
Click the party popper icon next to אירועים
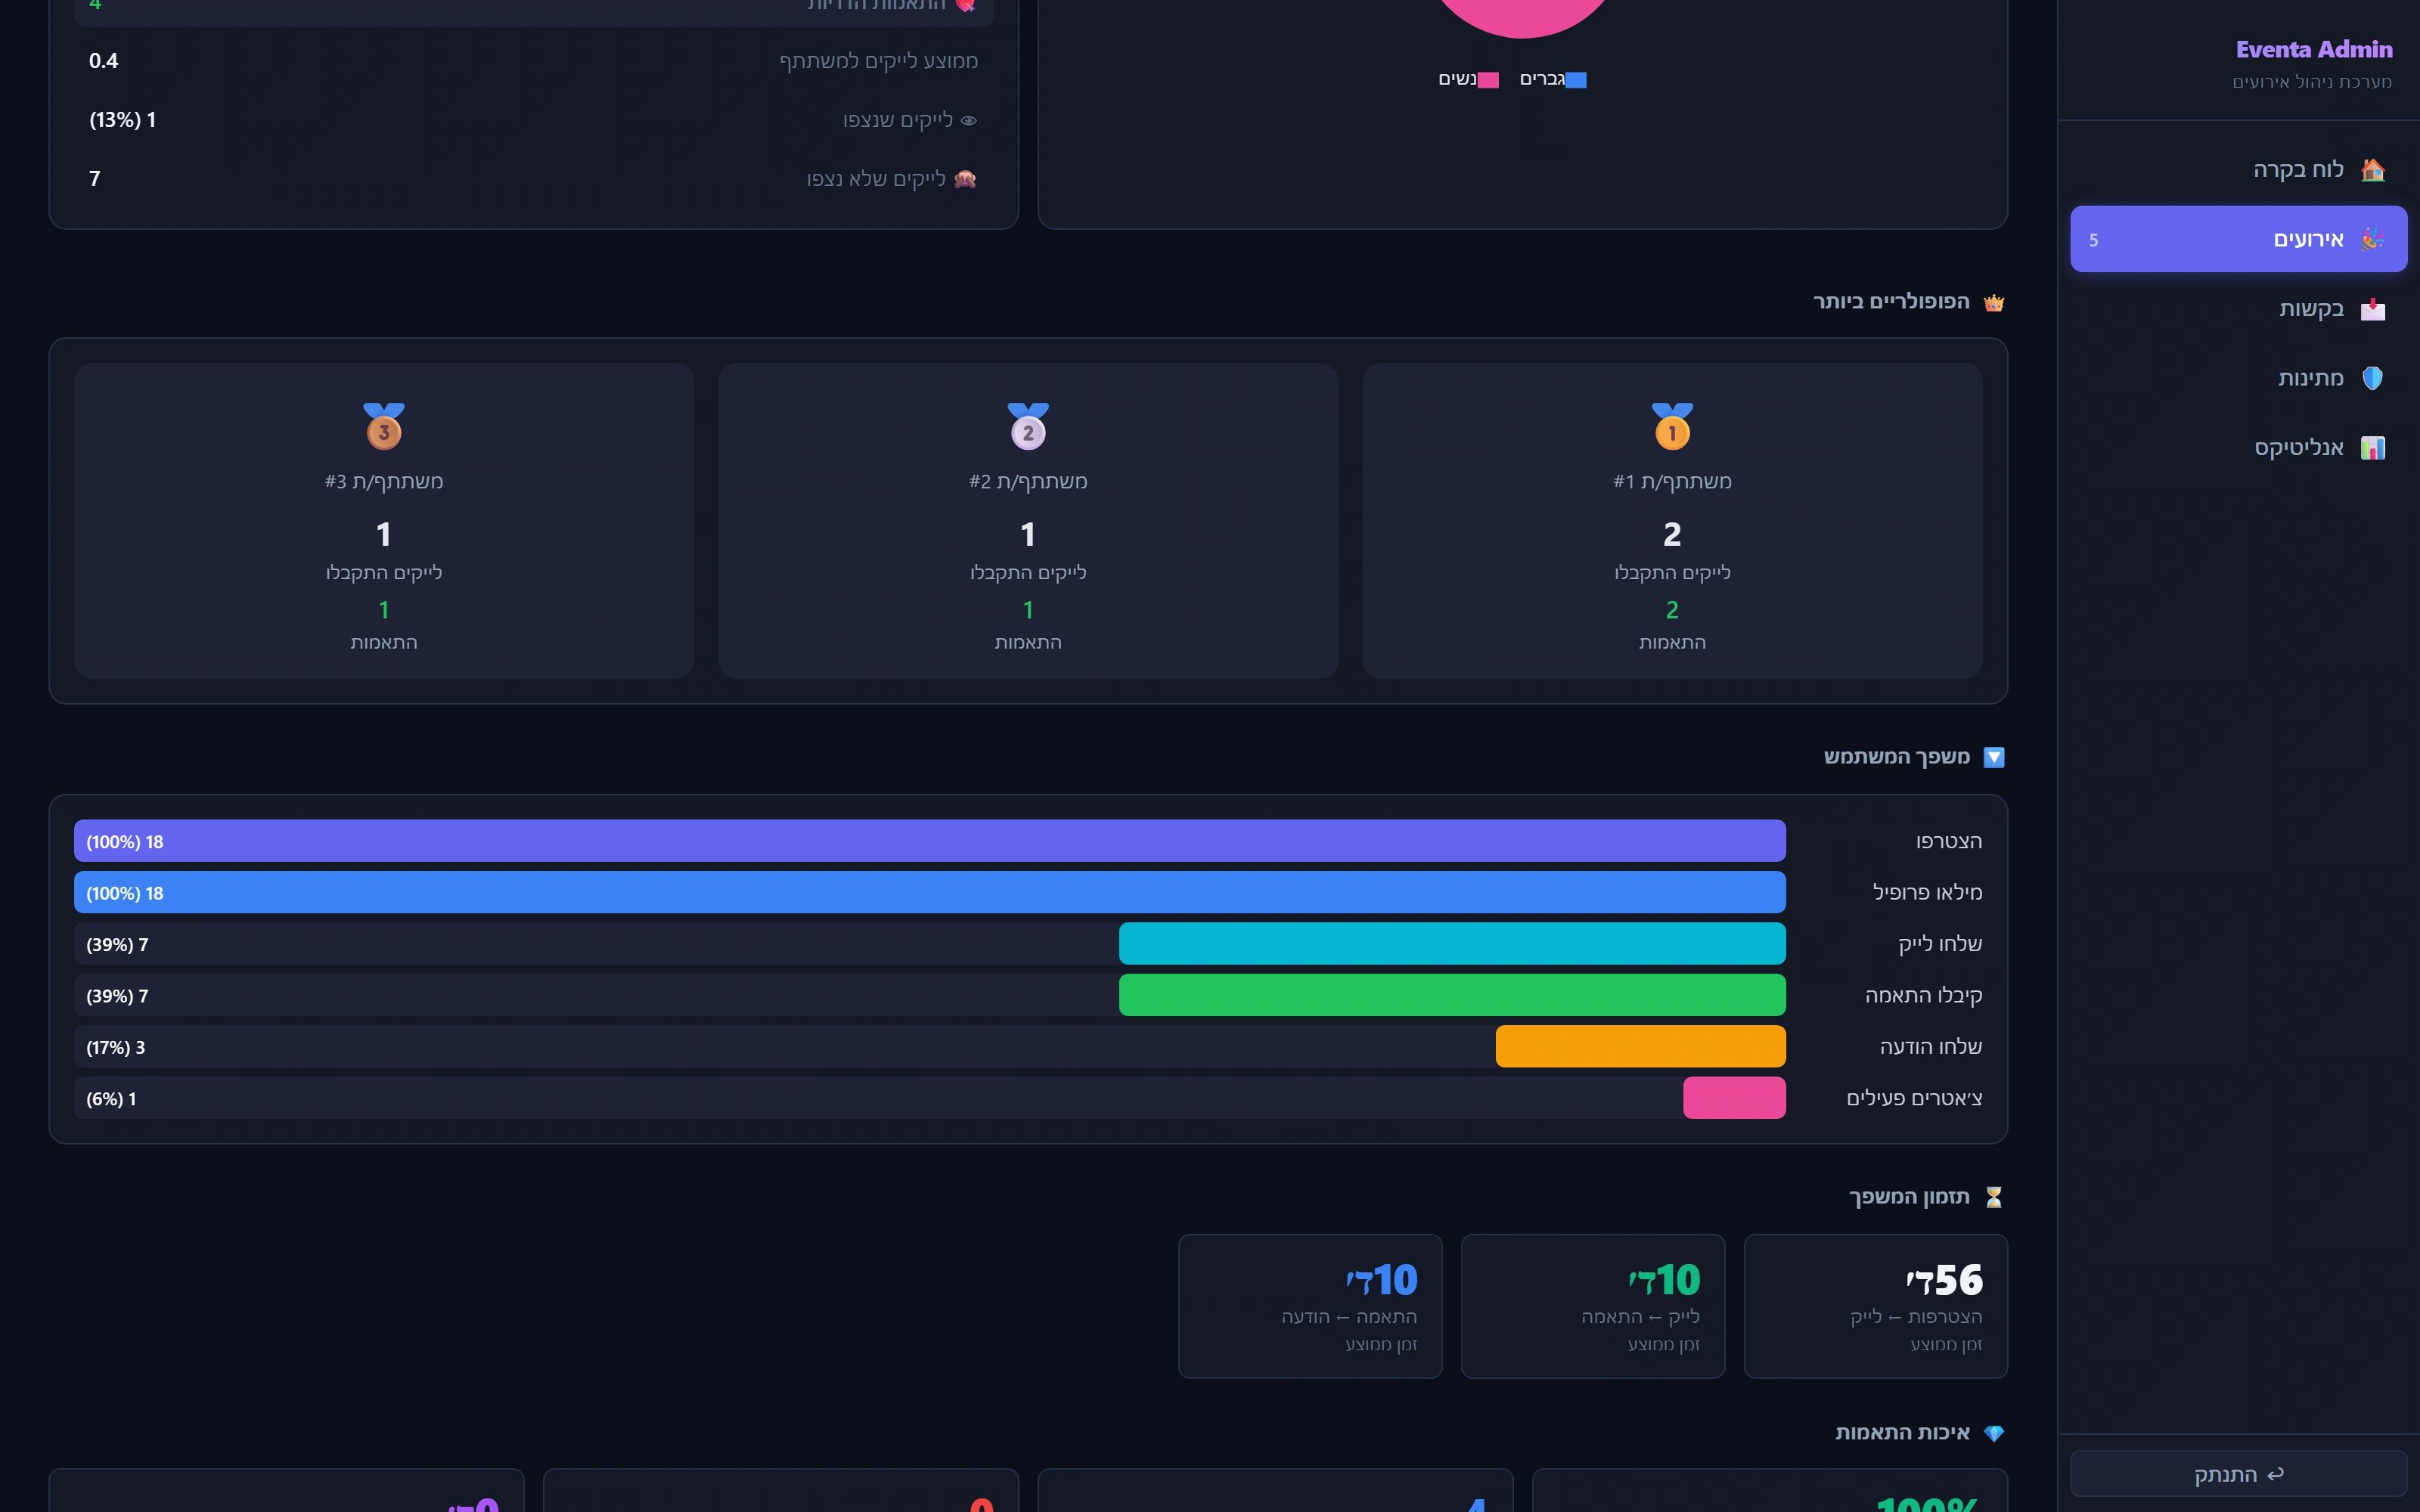click(2373, 239)
